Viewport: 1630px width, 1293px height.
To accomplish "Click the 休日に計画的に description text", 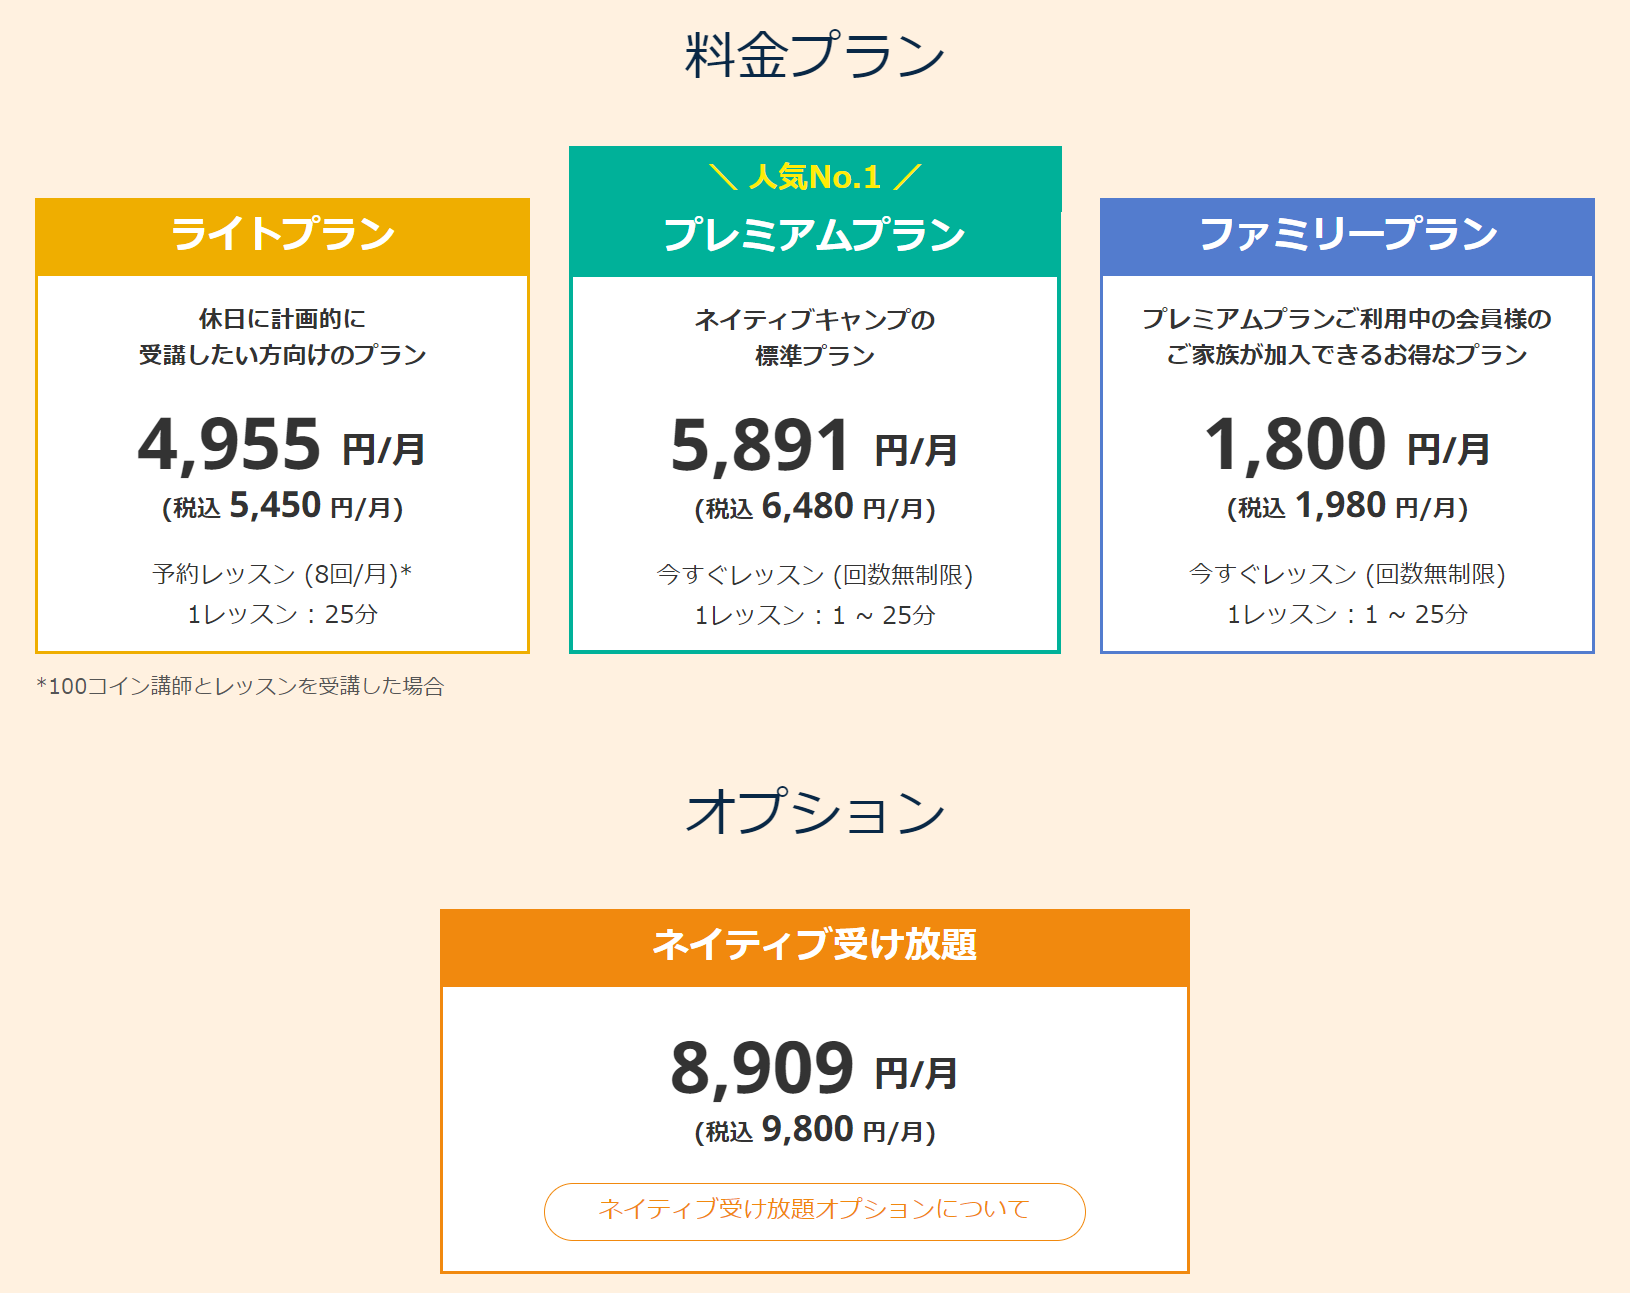I will point(282,320).
